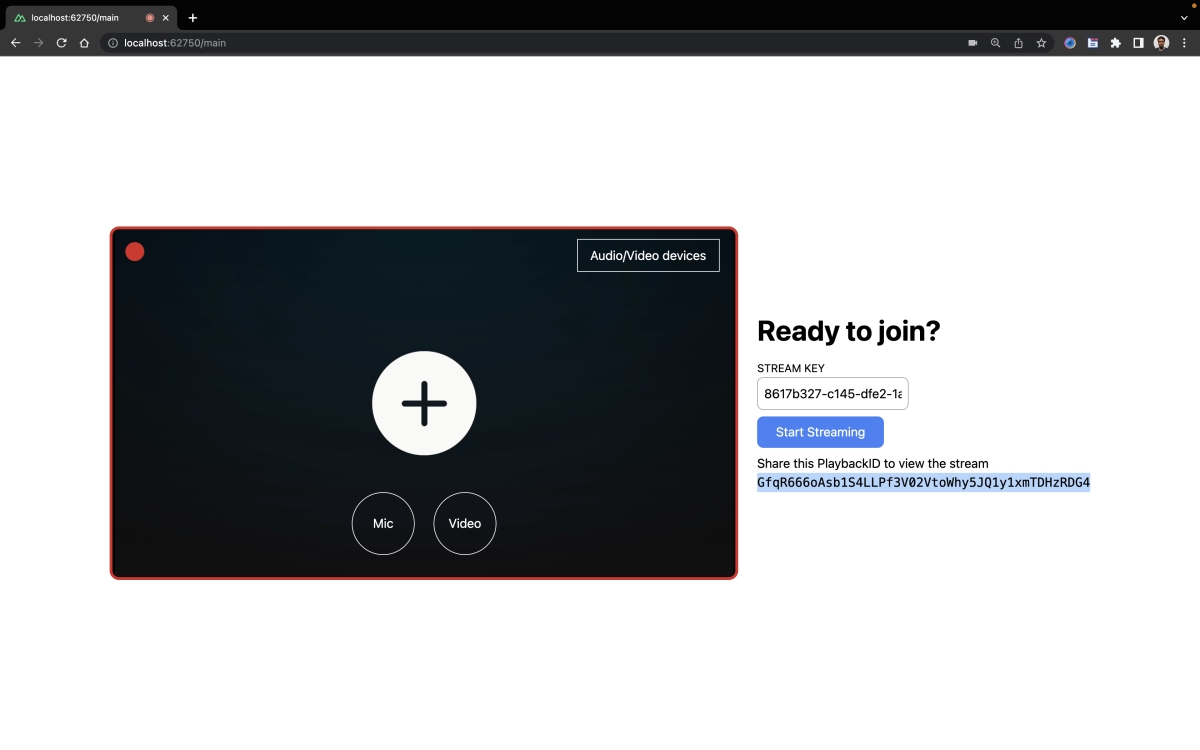The height and width of the screenshot is (750, 1200).
Task: Close the localhost:62750/main tab
Action: coord(166,18)
